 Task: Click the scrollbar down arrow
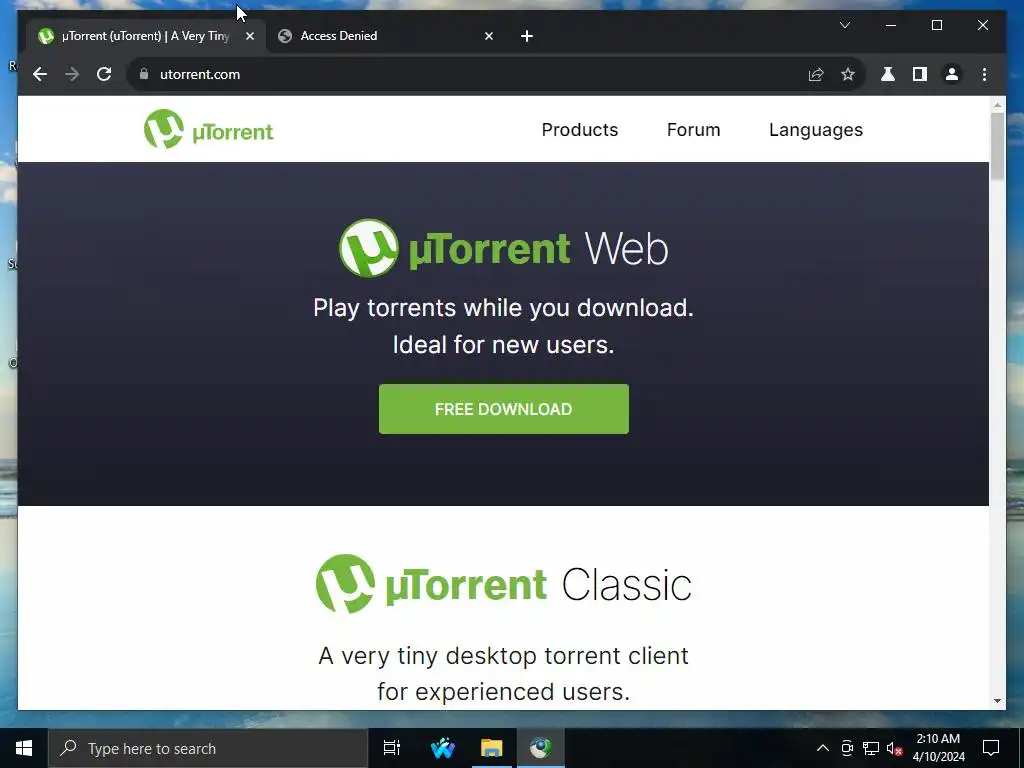click(x=997, y=701)
